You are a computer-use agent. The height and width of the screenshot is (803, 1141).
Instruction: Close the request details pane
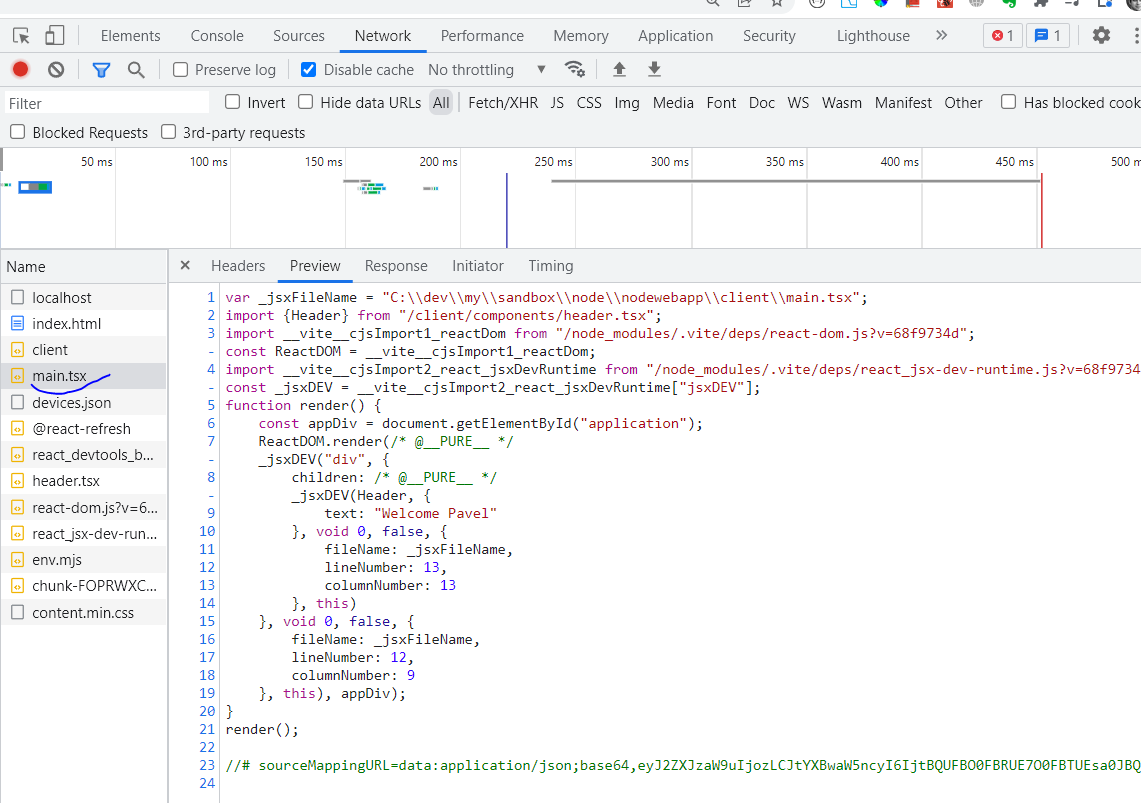(x=185, y=265)
